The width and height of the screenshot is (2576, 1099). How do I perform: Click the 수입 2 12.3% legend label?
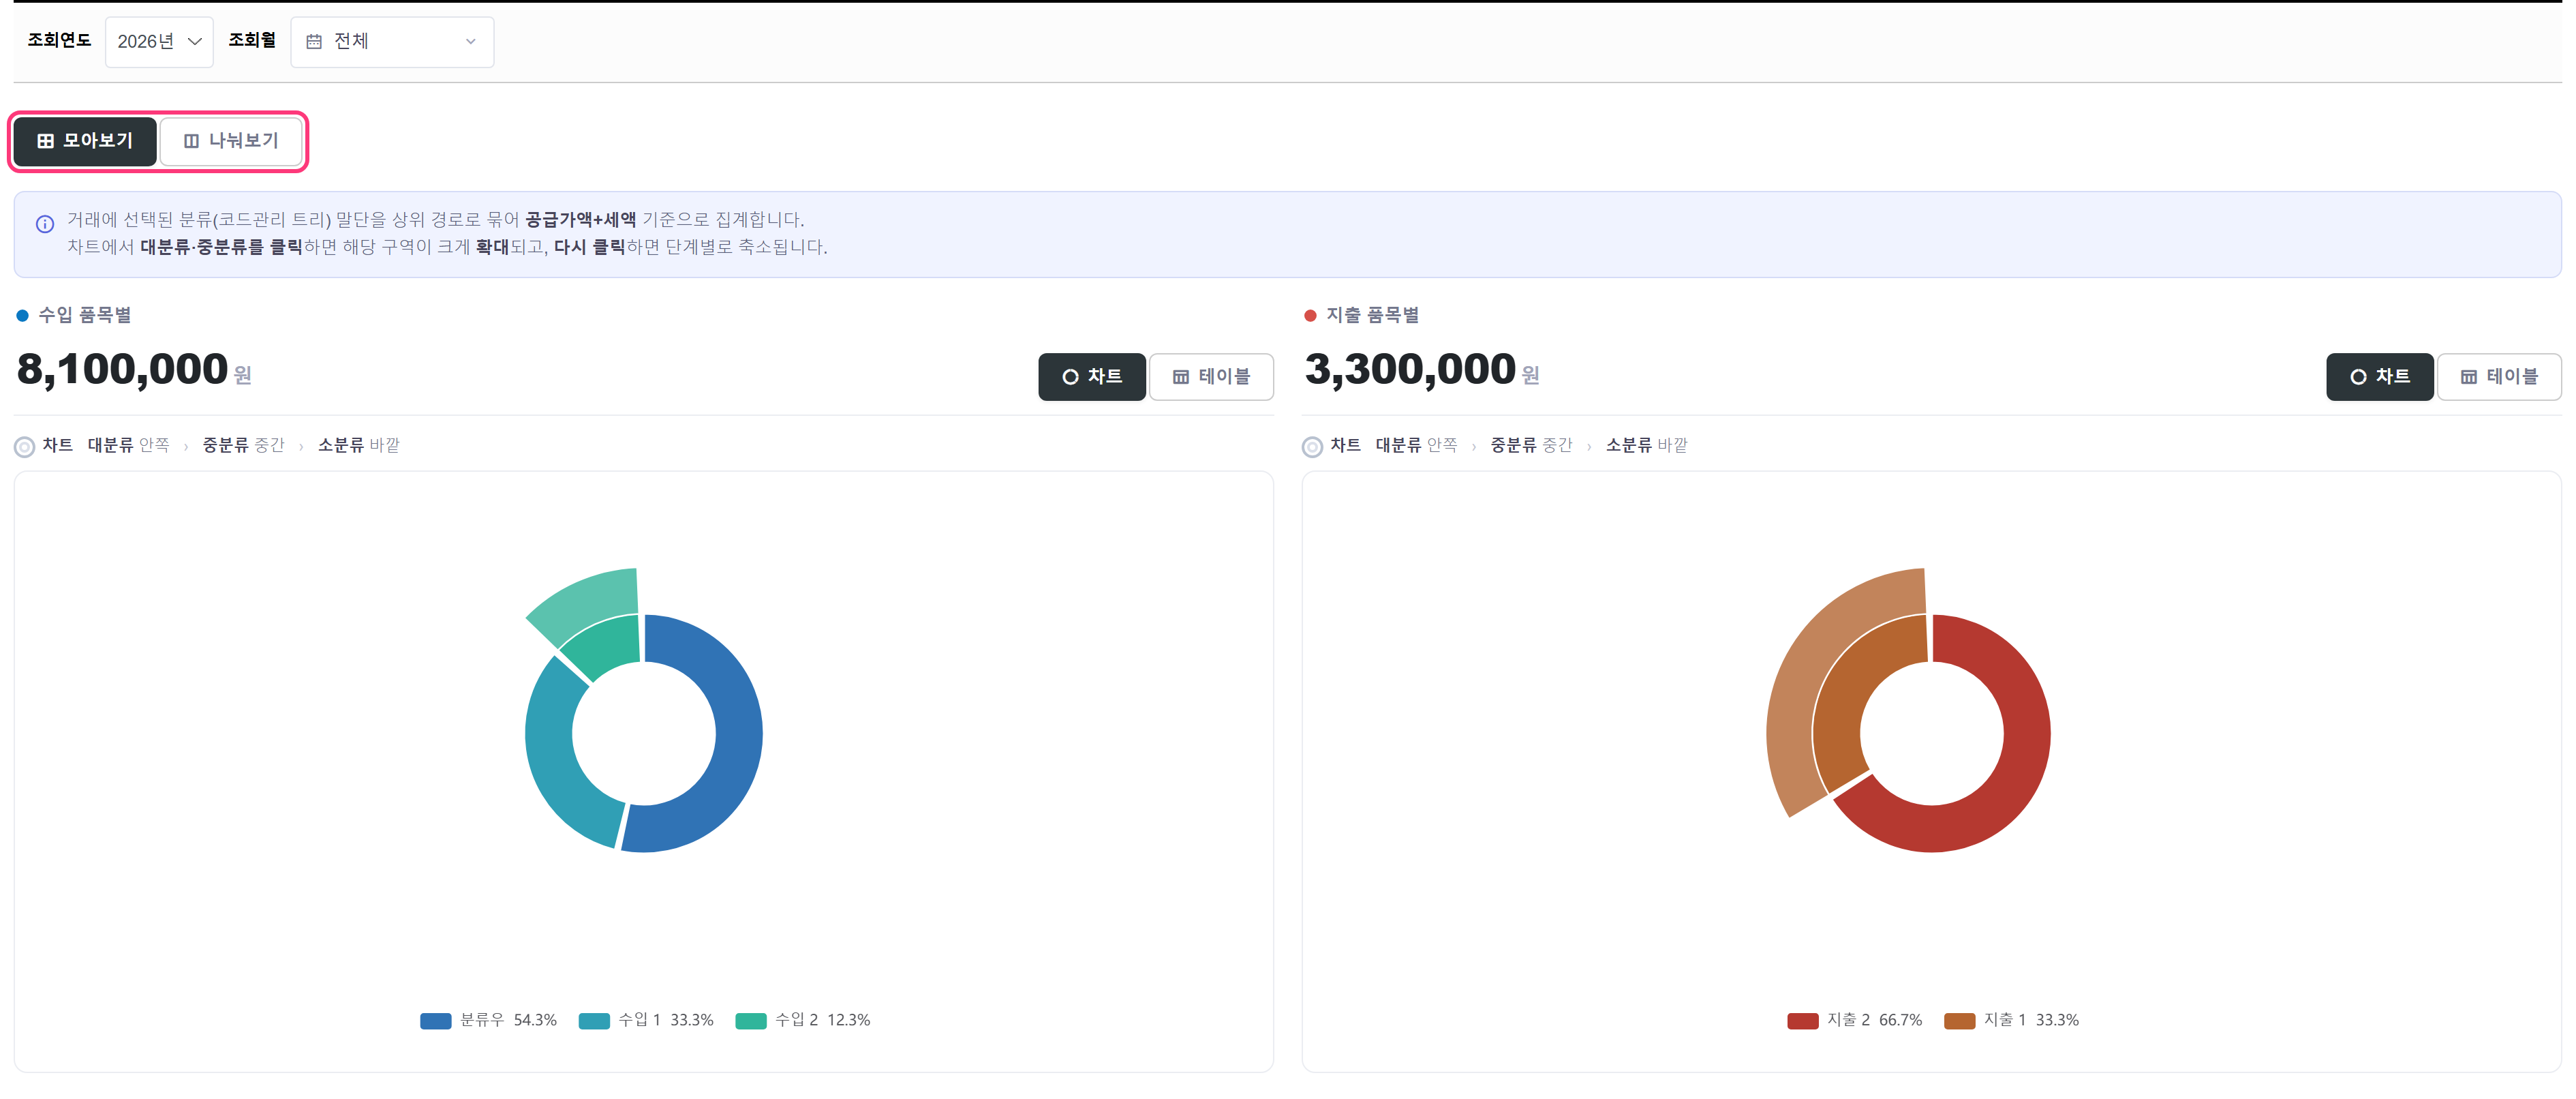tap(823, 1020)
